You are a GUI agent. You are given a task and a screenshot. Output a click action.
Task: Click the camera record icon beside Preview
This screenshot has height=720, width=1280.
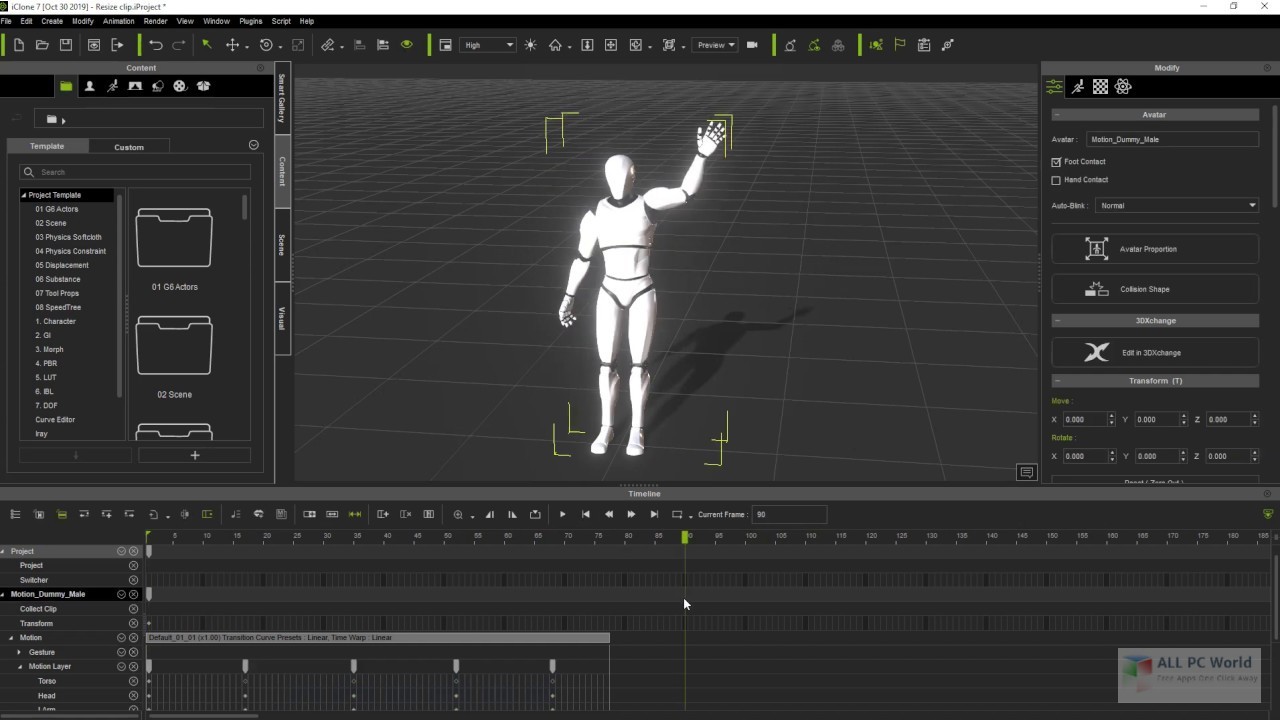coord(752,45)
